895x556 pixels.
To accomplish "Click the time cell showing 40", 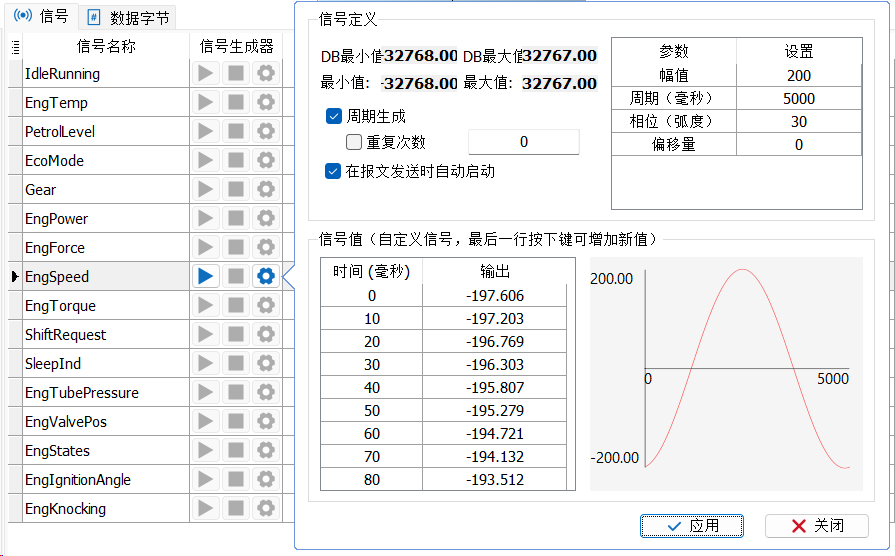I will [x=372, y=388].
